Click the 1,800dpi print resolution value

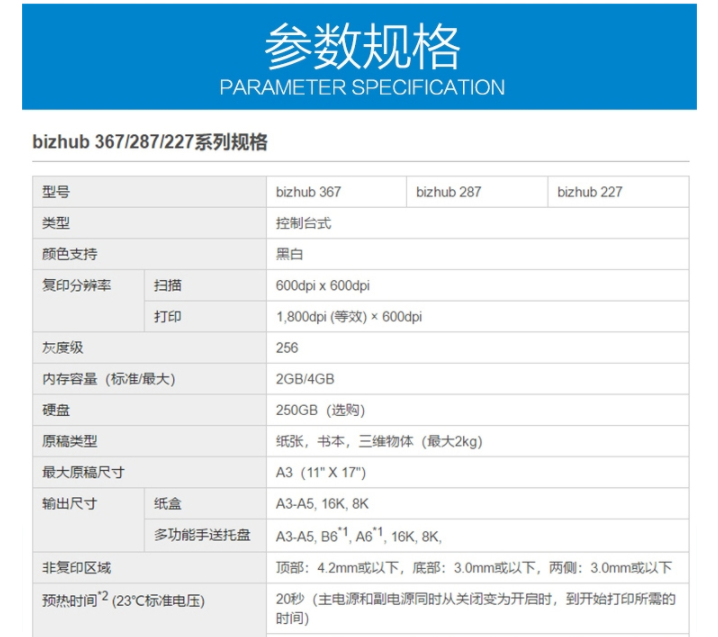[x=349, y=317]
